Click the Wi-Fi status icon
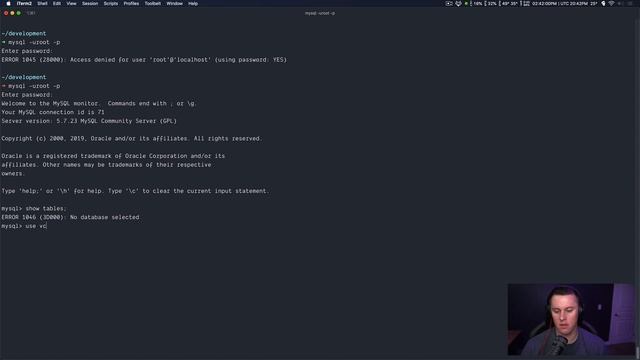This screenshot has height=360, width=640. click(x=611, y=3)
